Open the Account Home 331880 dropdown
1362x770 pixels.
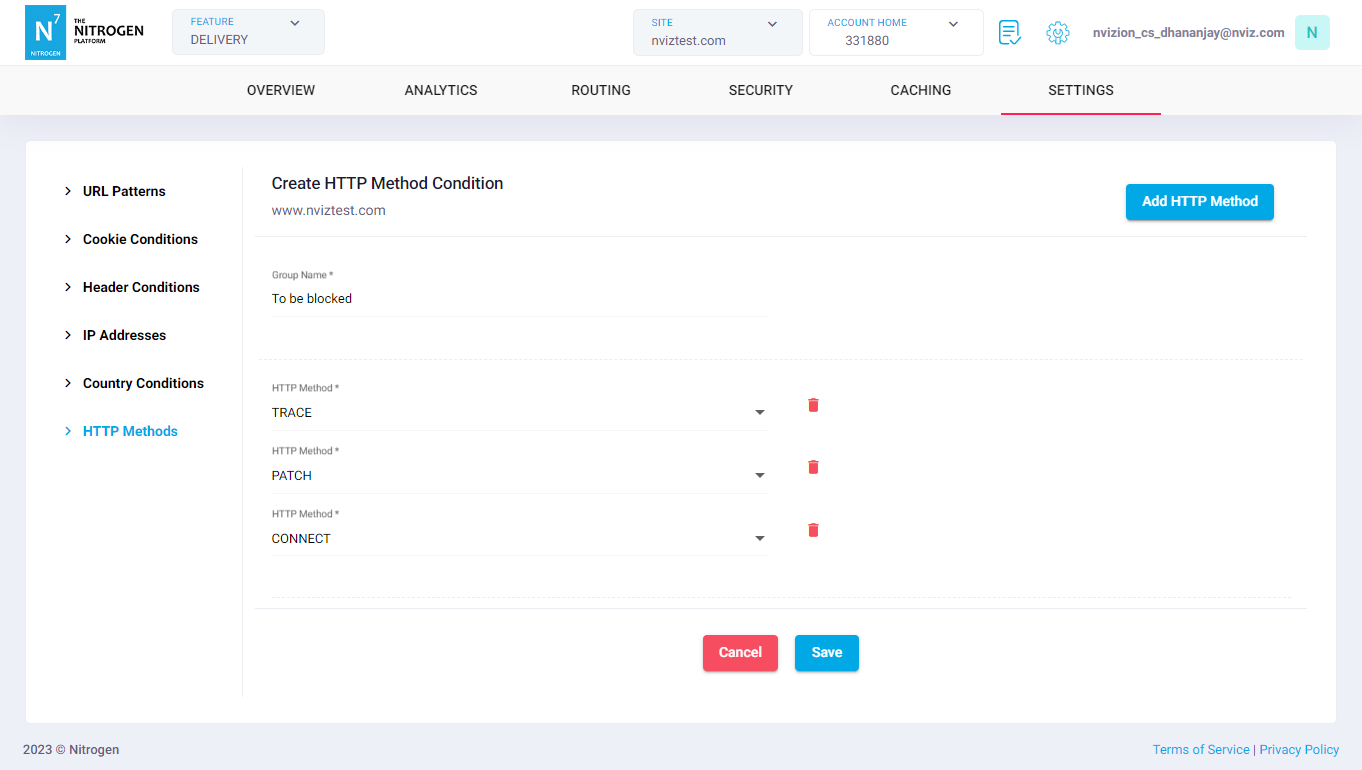click(895, 32)
